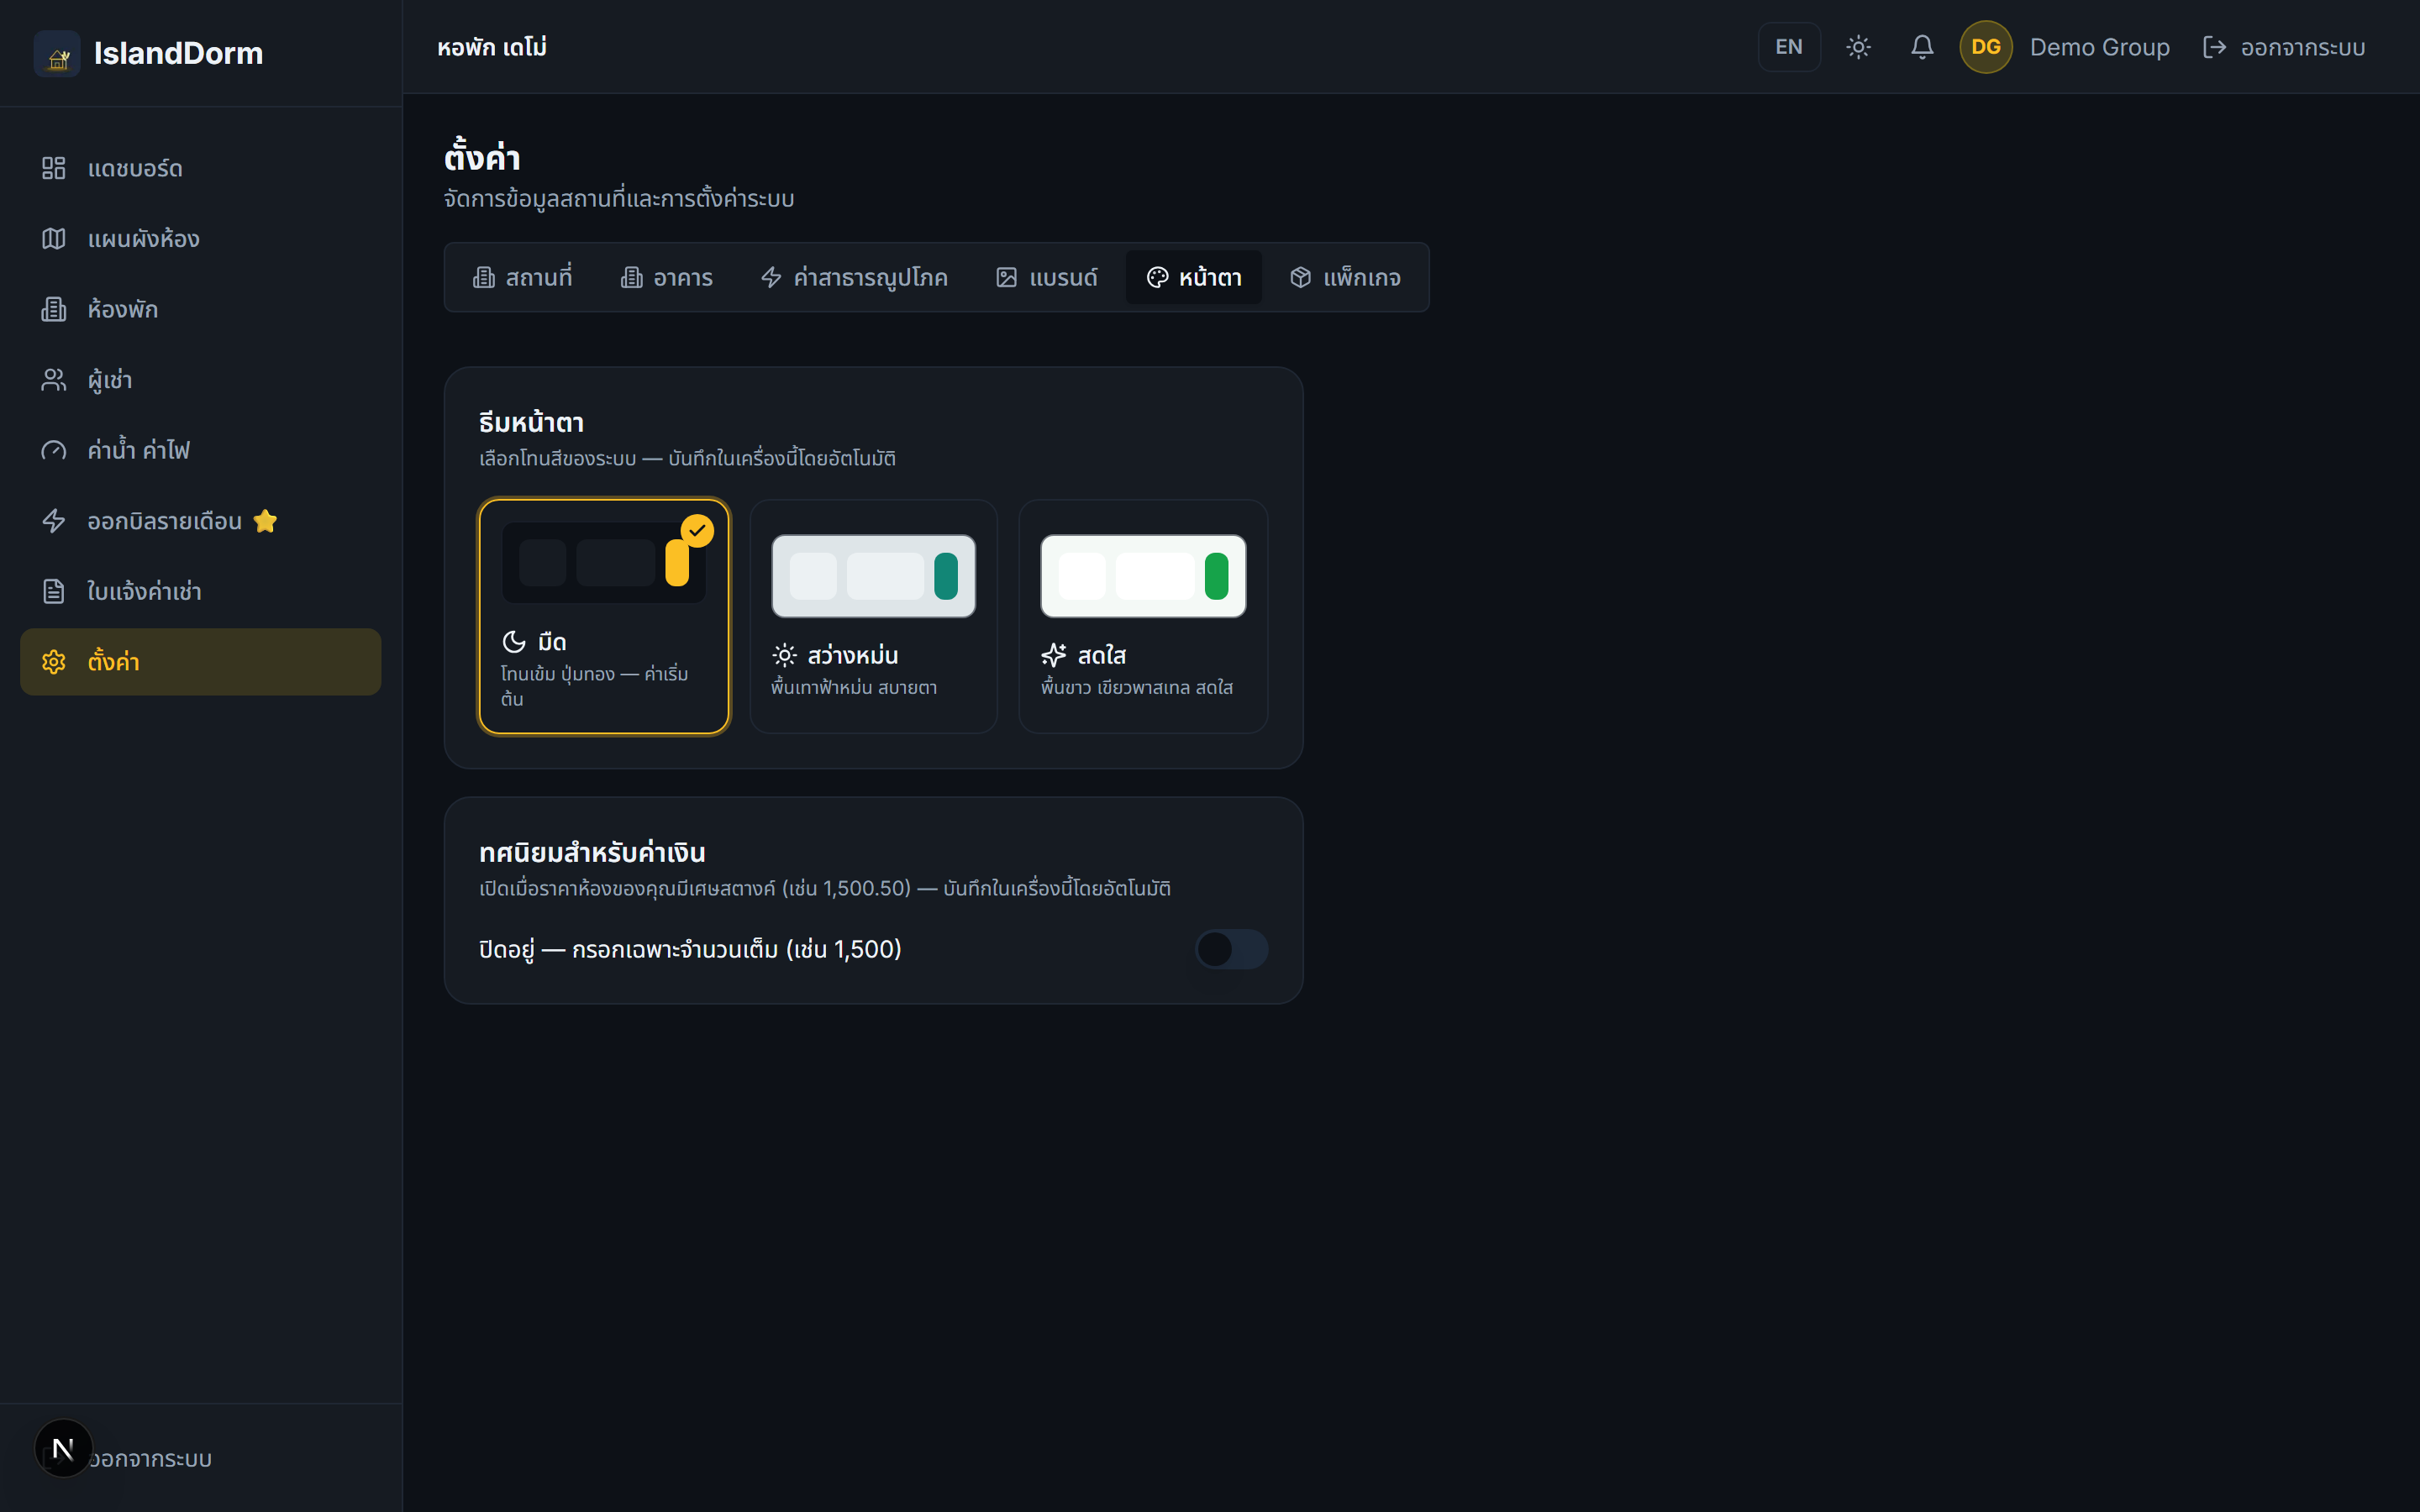Click ออกจากระบบ at sidebar bottom

(150, 1459)
